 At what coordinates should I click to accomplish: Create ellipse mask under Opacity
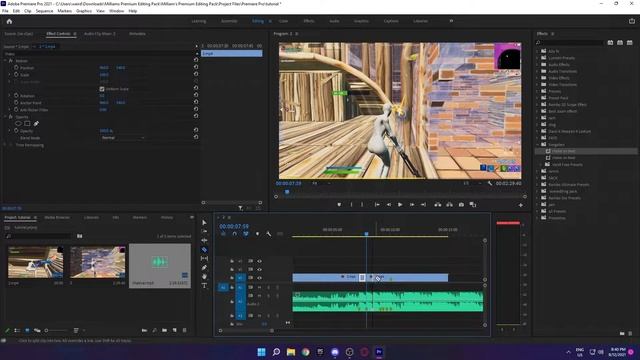point(18,123)
